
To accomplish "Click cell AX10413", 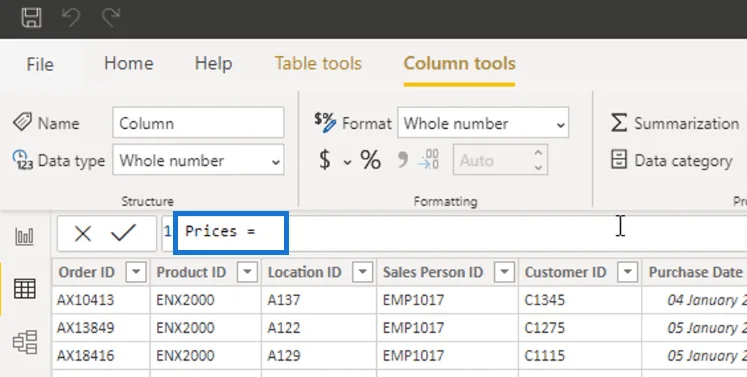I will [x=85, y=300].
